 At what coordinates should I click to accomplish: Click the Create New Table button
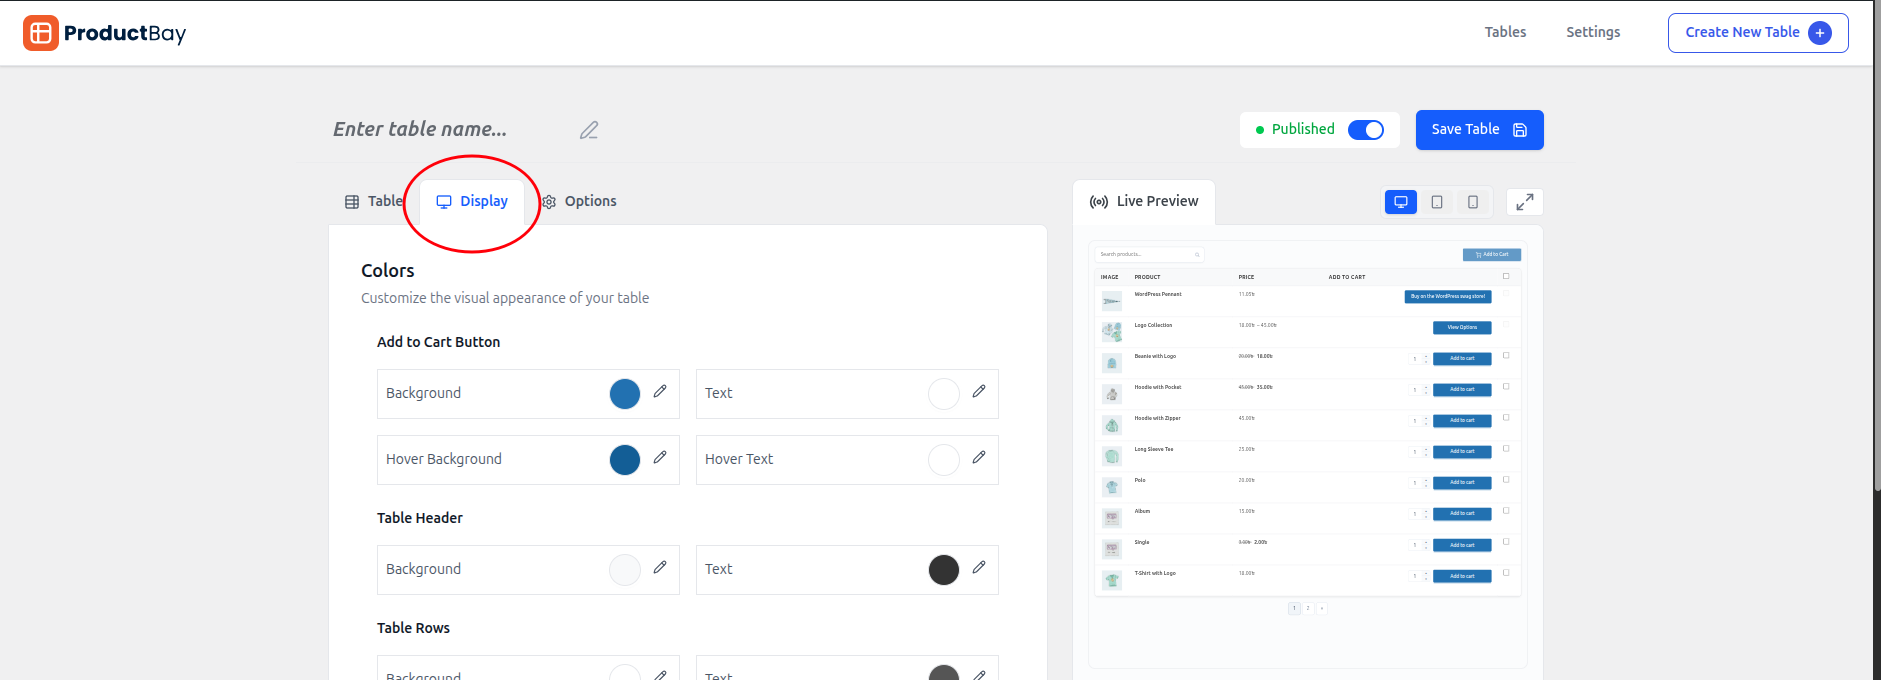pos(1758,33)
